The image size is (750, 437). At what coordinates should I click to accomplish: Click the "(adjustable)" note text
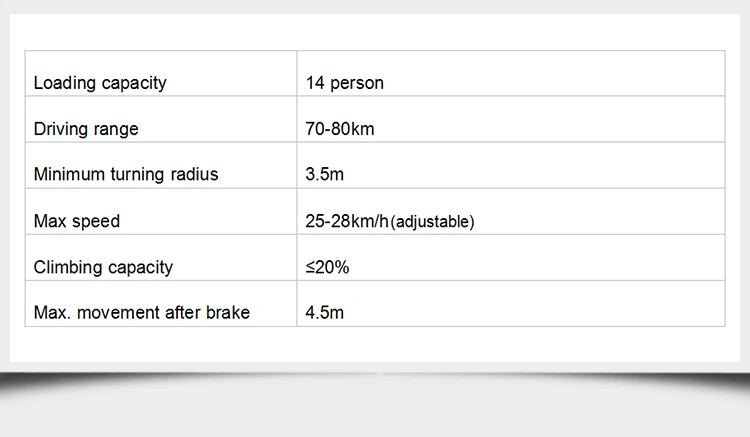point(432,222)
